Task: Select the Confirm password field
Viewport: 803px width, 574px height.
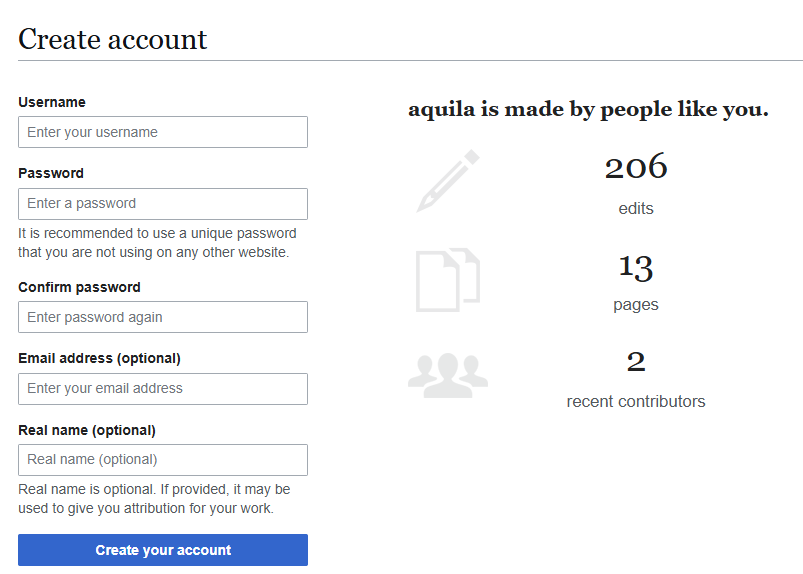Action: (x=163, y=317)
